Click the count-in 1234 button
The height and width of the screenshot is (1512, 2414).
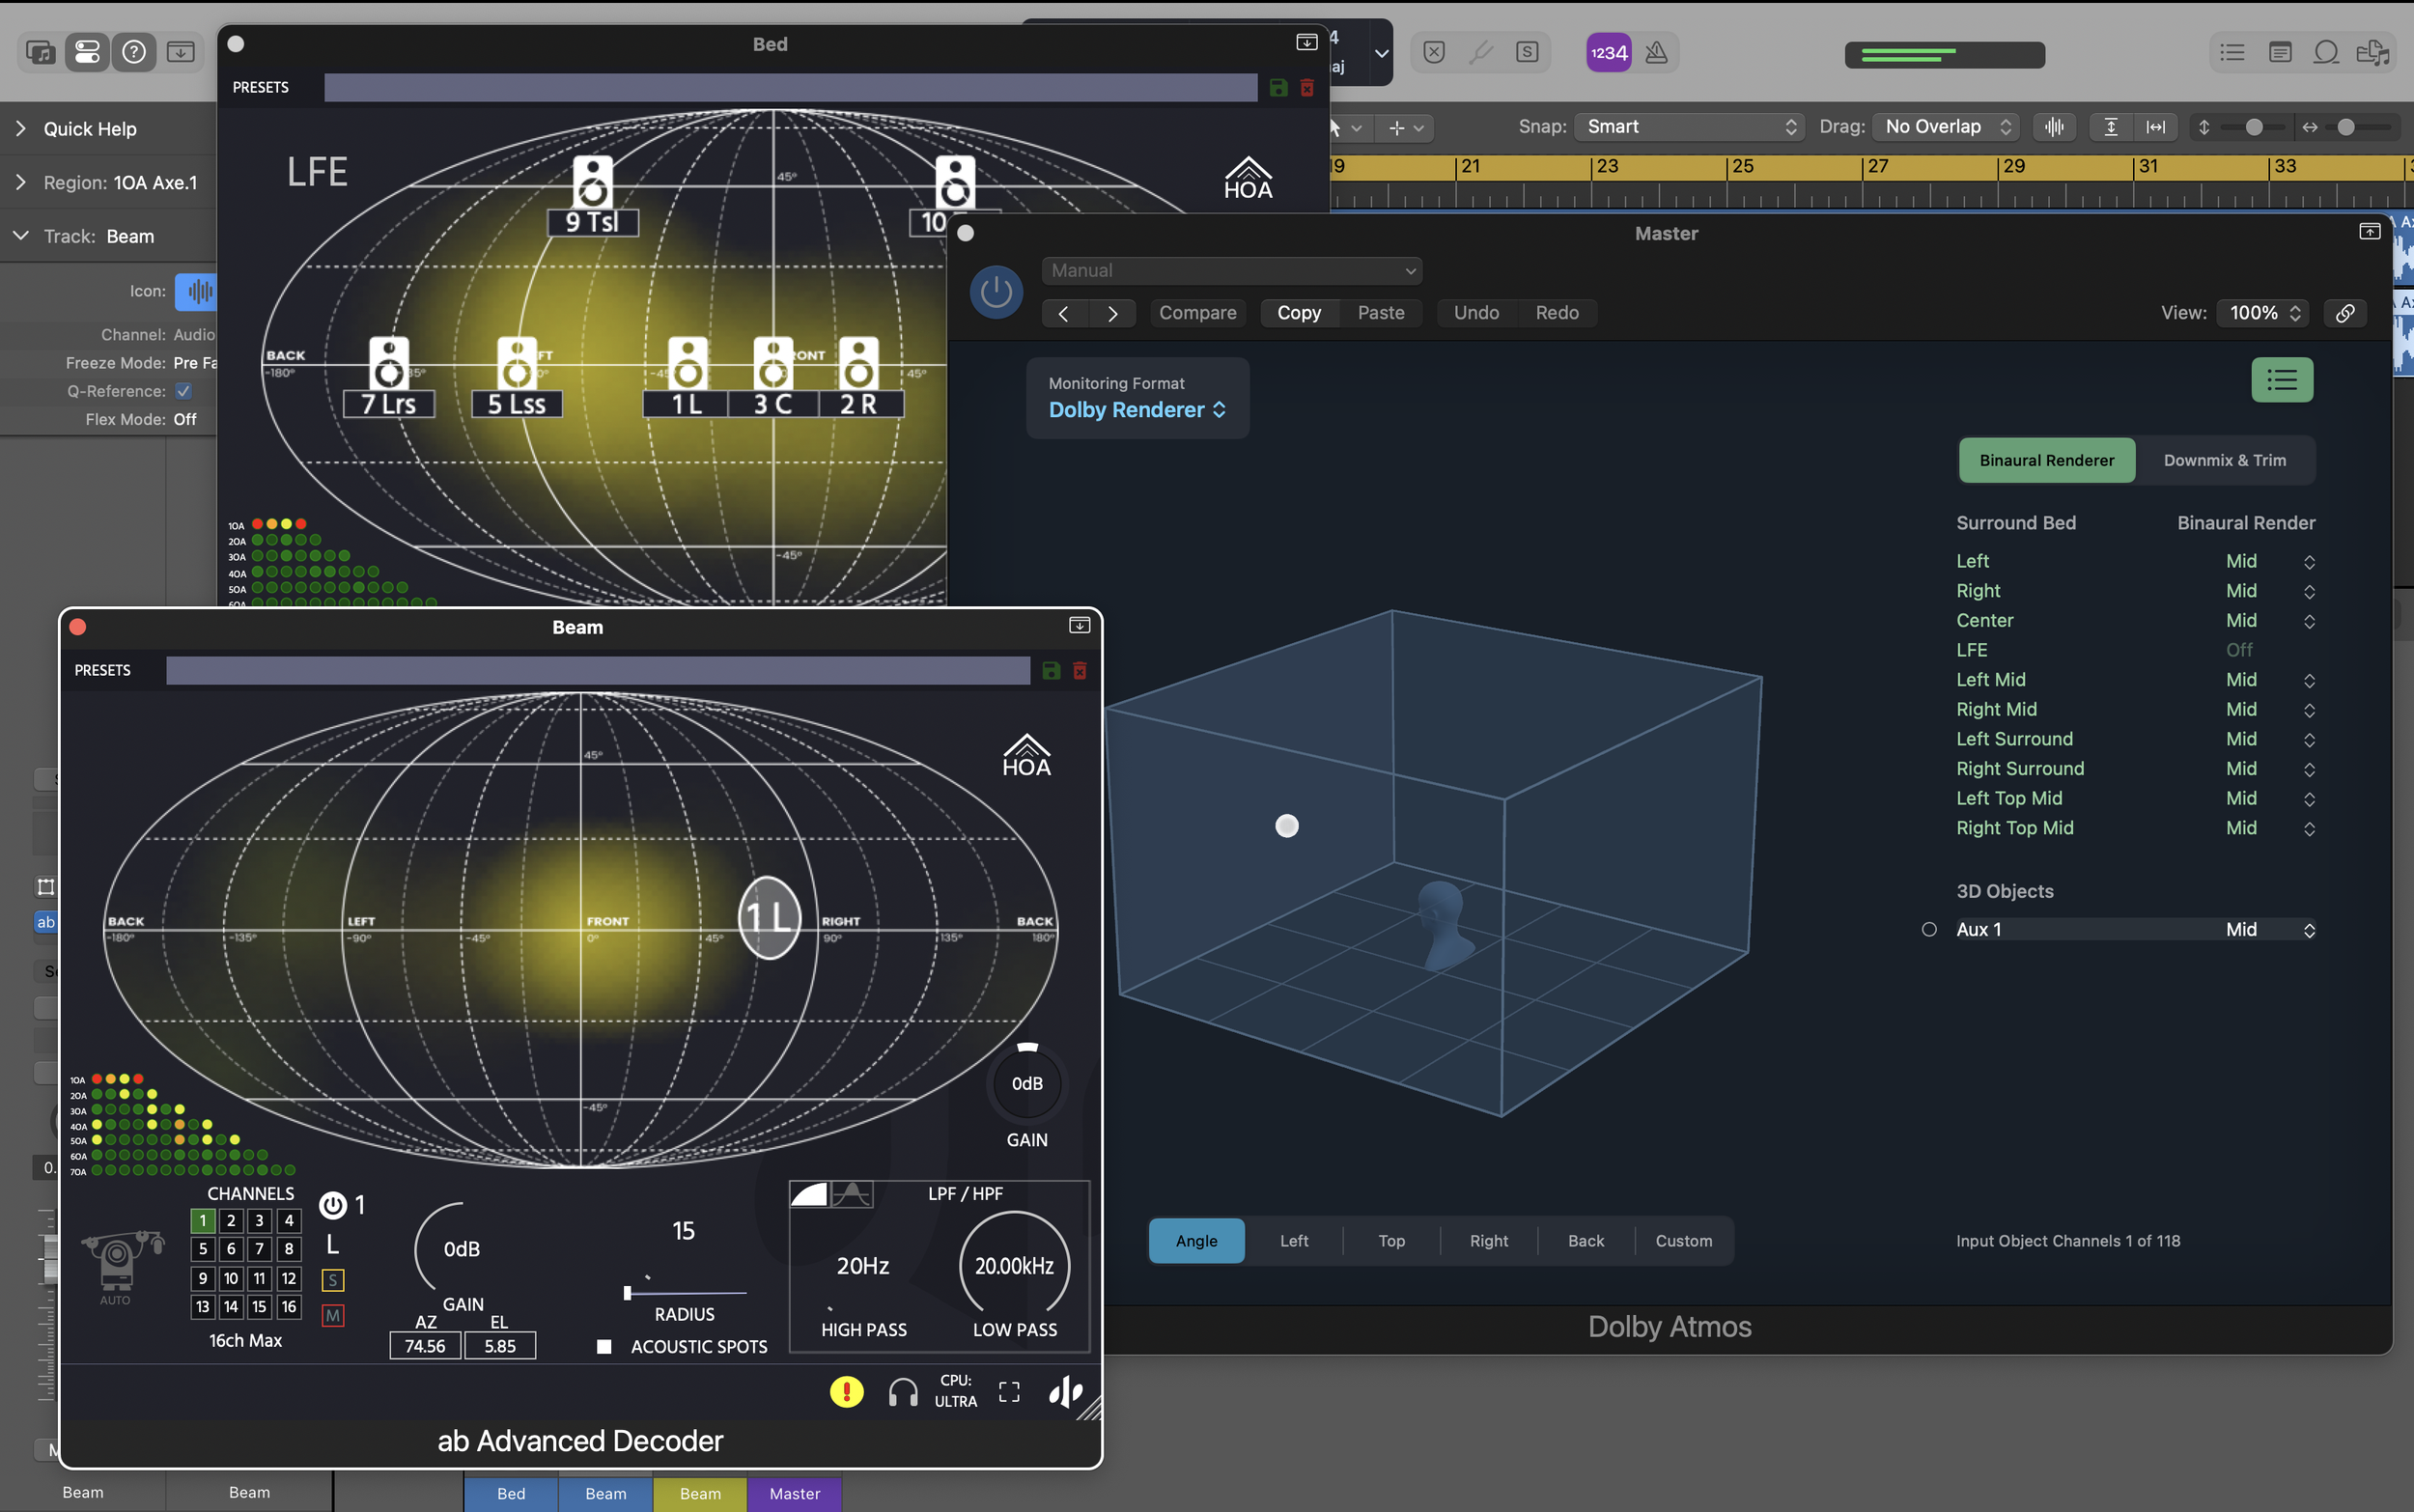click(1608, 52)
